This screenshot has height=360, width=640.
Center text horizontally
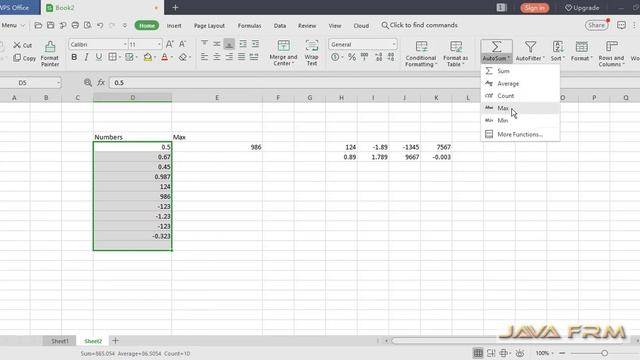pyautogui.click(x=217, y=57)
